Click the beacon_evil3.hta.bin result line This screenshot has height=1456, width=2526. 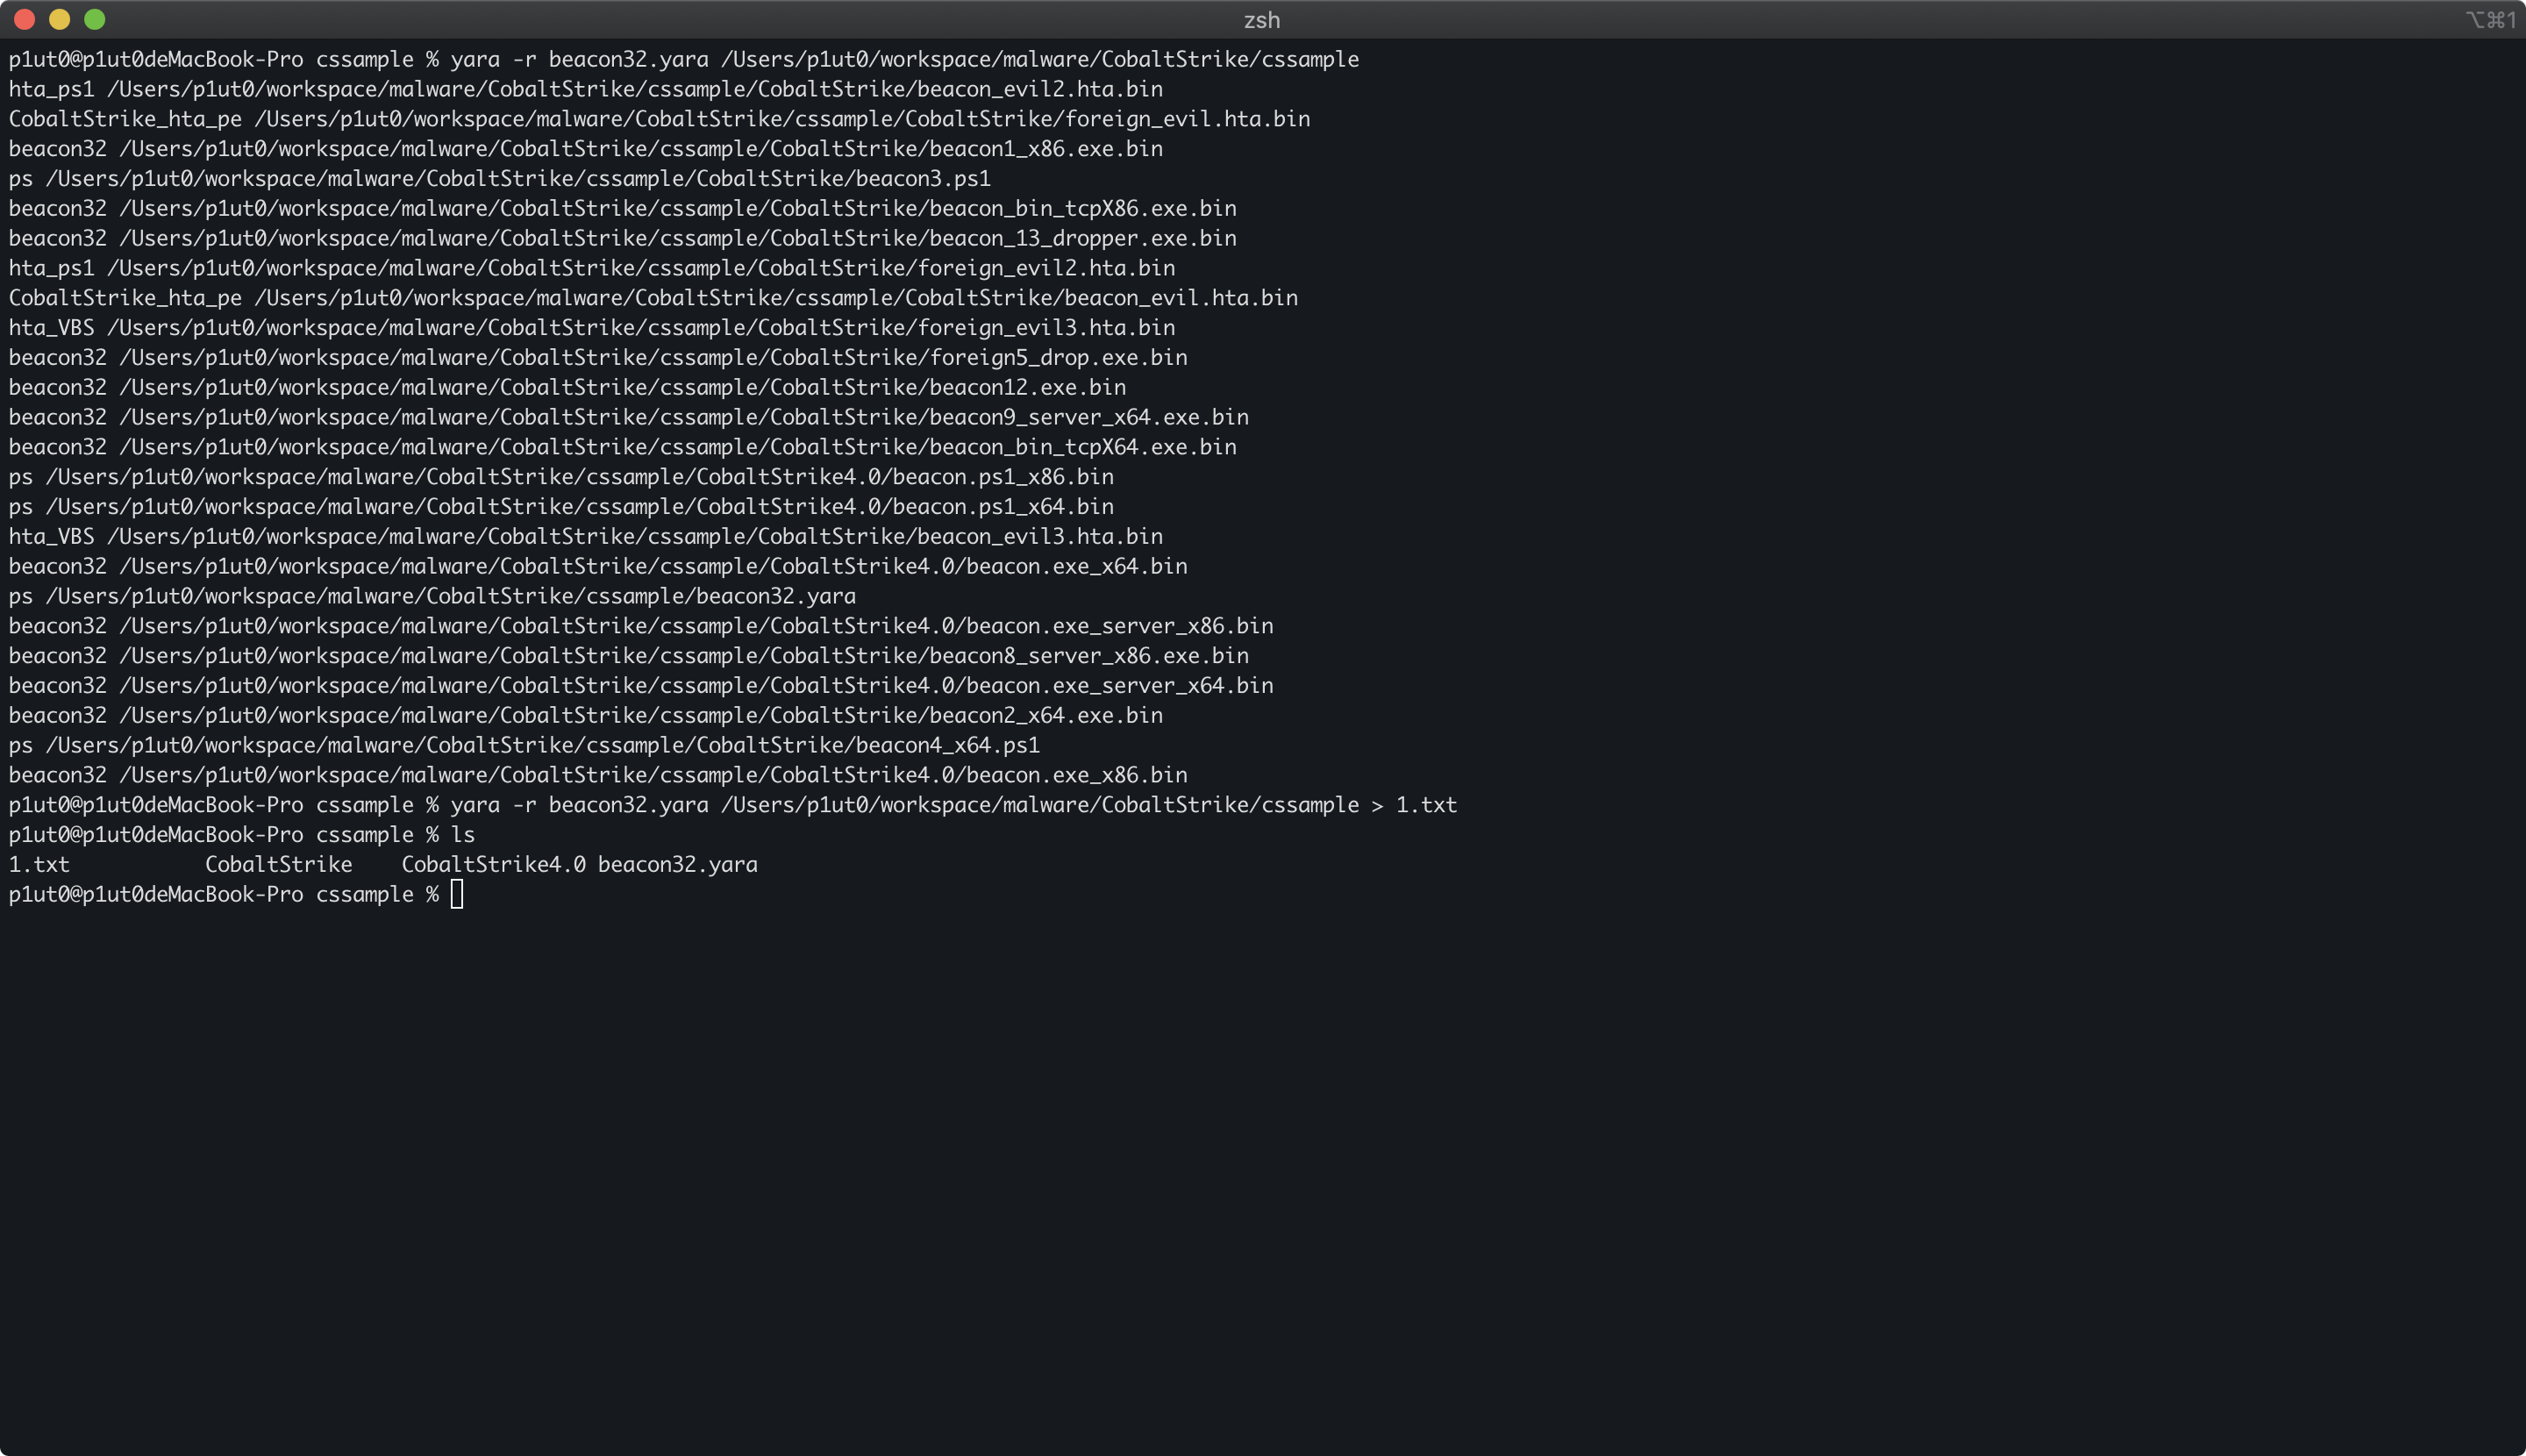[x=586, y=537]
